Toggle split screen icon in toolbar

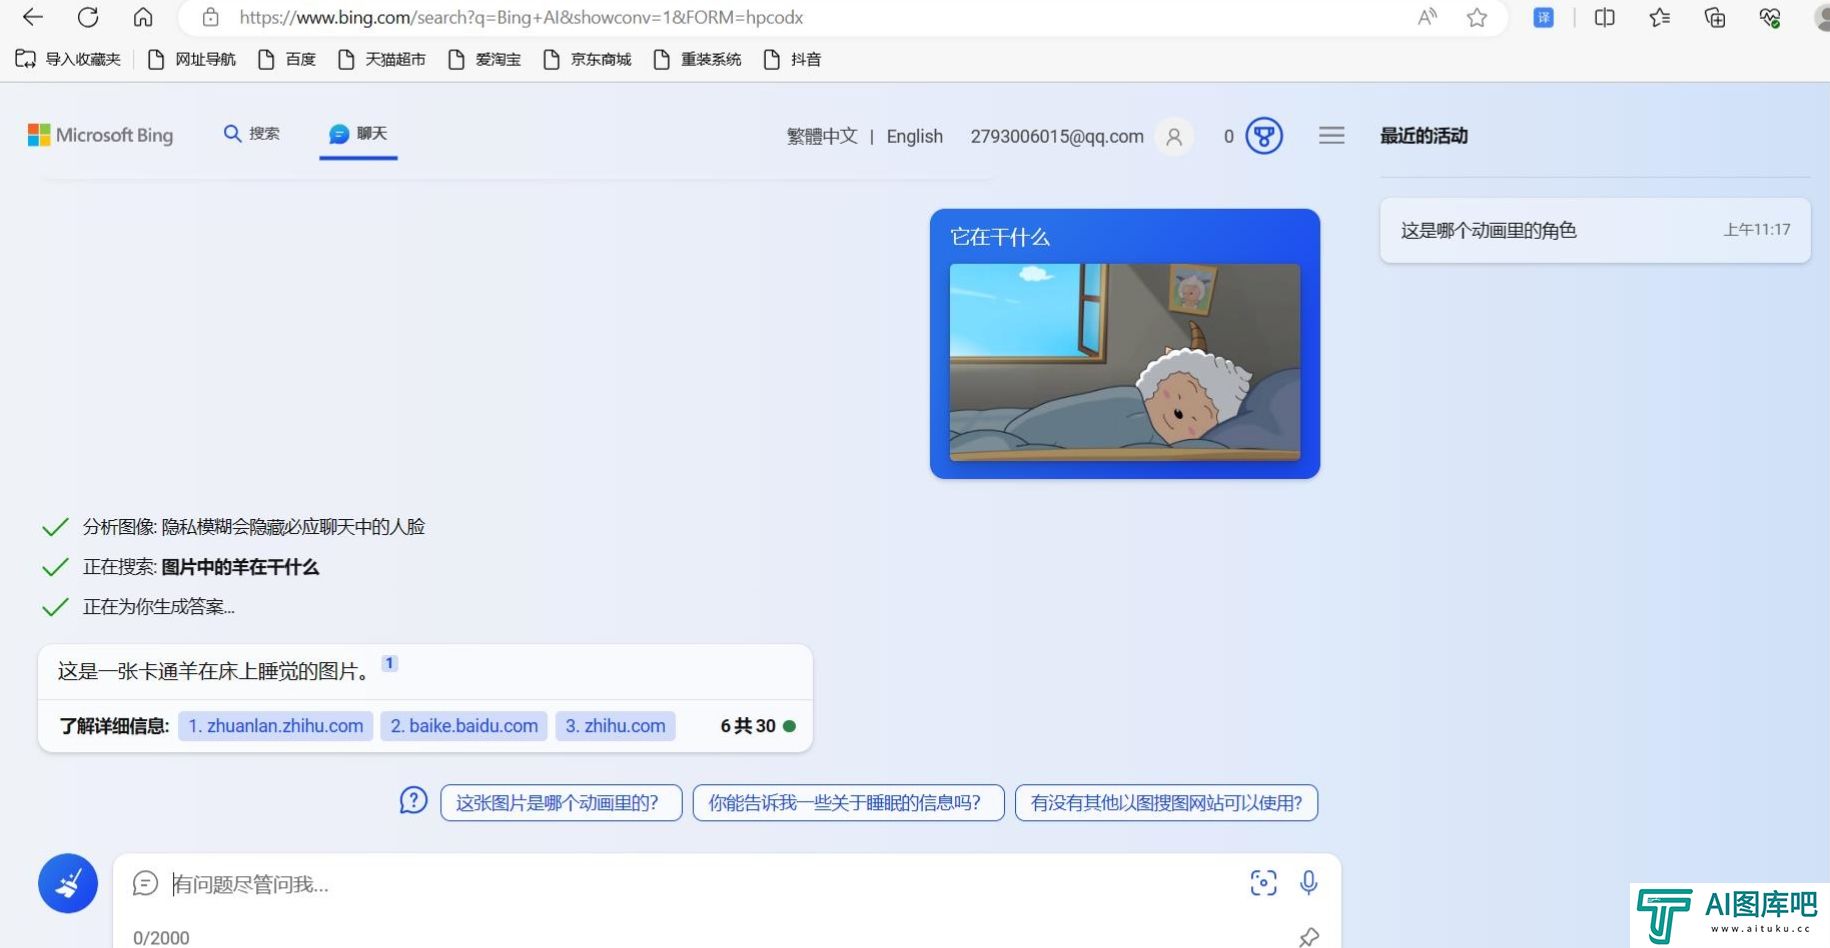[1605, 17]
